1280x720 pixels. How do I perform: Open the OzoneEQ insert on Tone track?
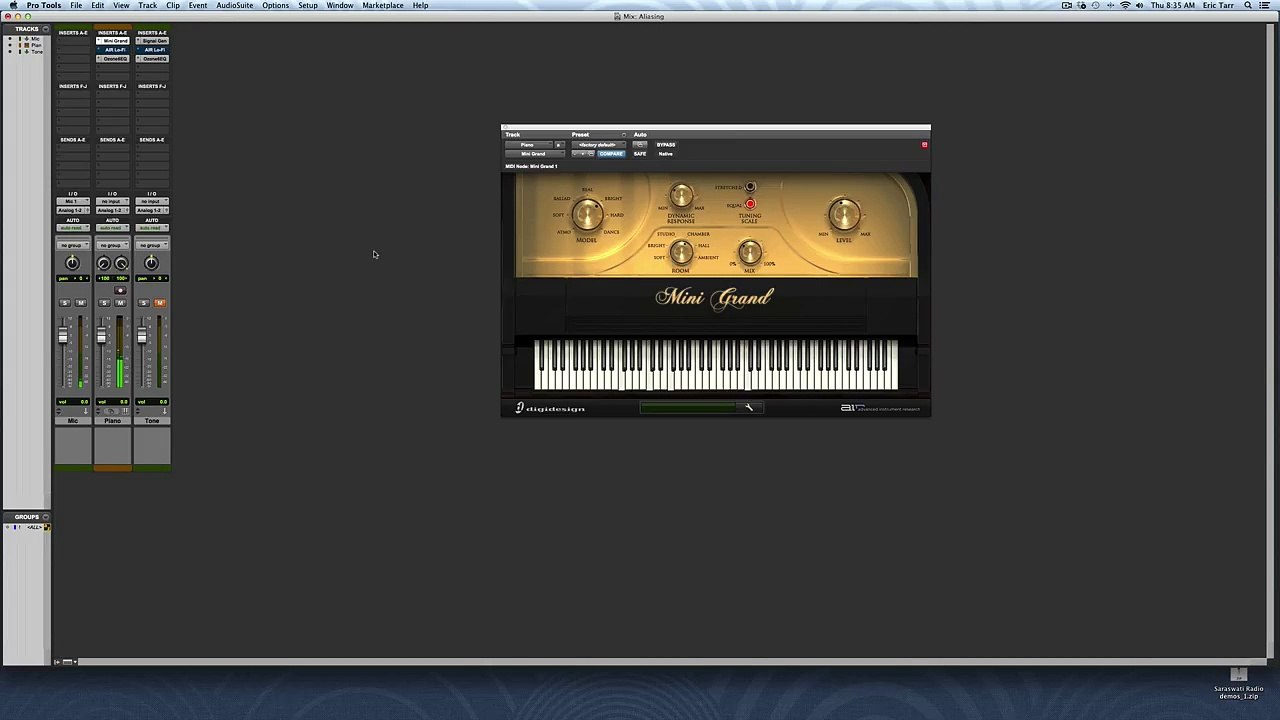click(x=155, y=59)
